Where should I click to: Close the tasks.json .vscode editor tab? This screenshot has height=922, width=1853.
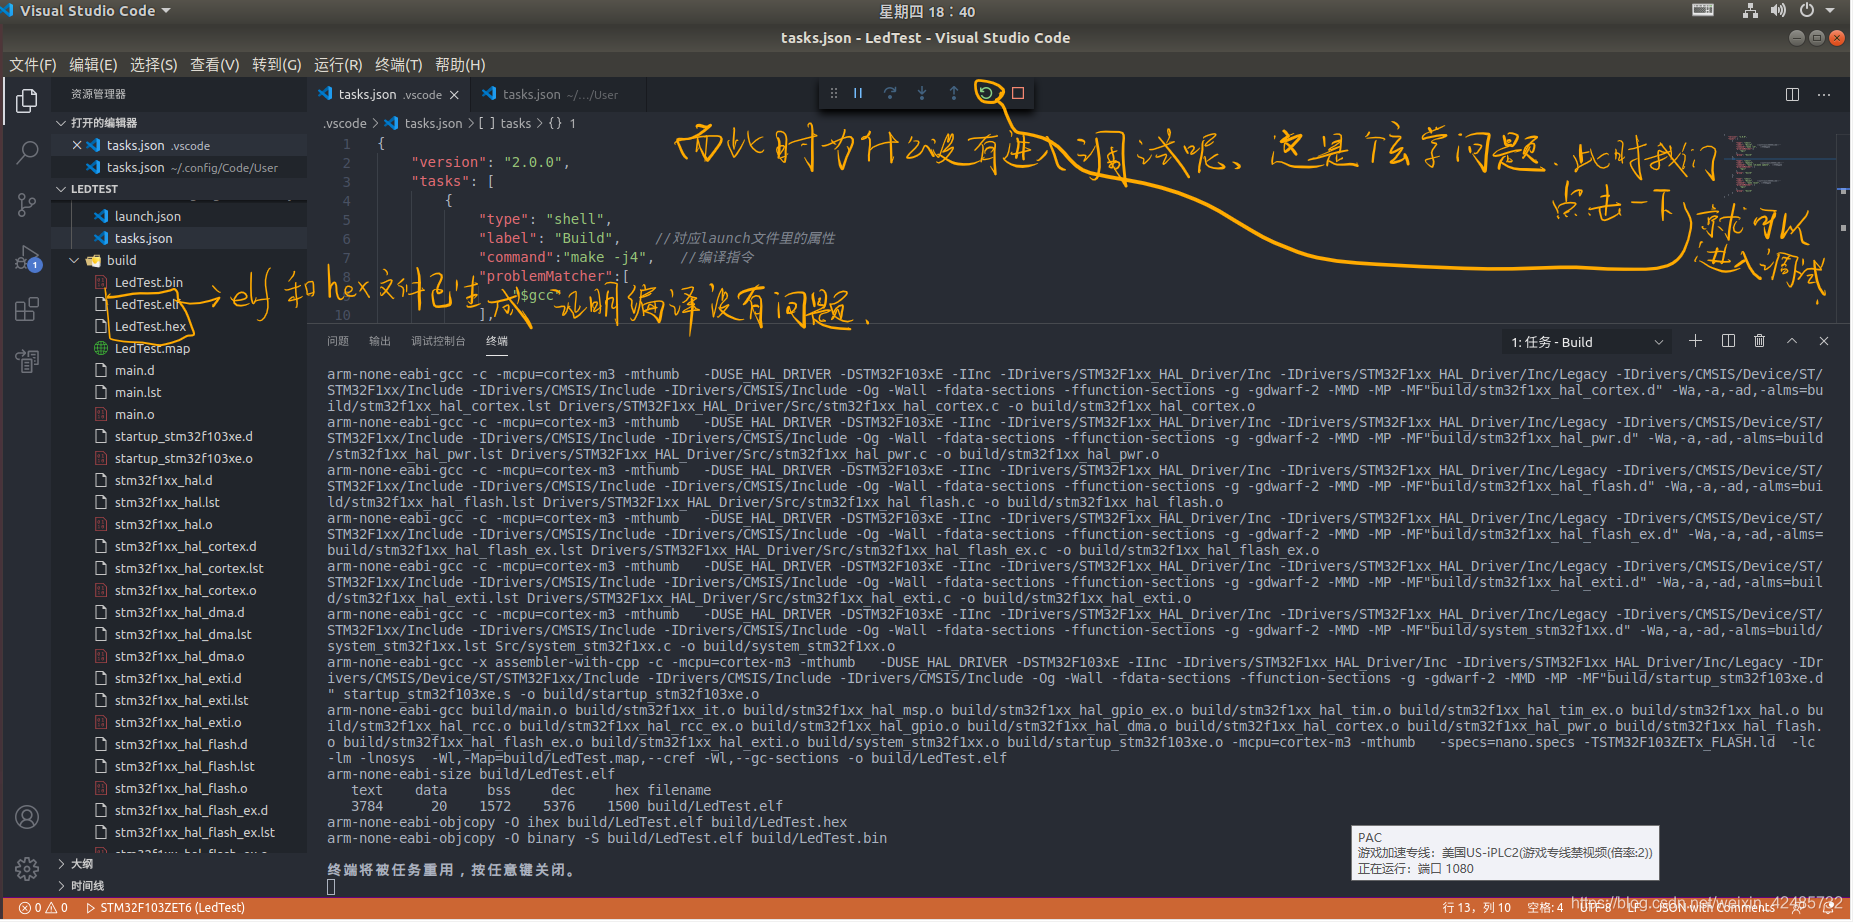454,95
